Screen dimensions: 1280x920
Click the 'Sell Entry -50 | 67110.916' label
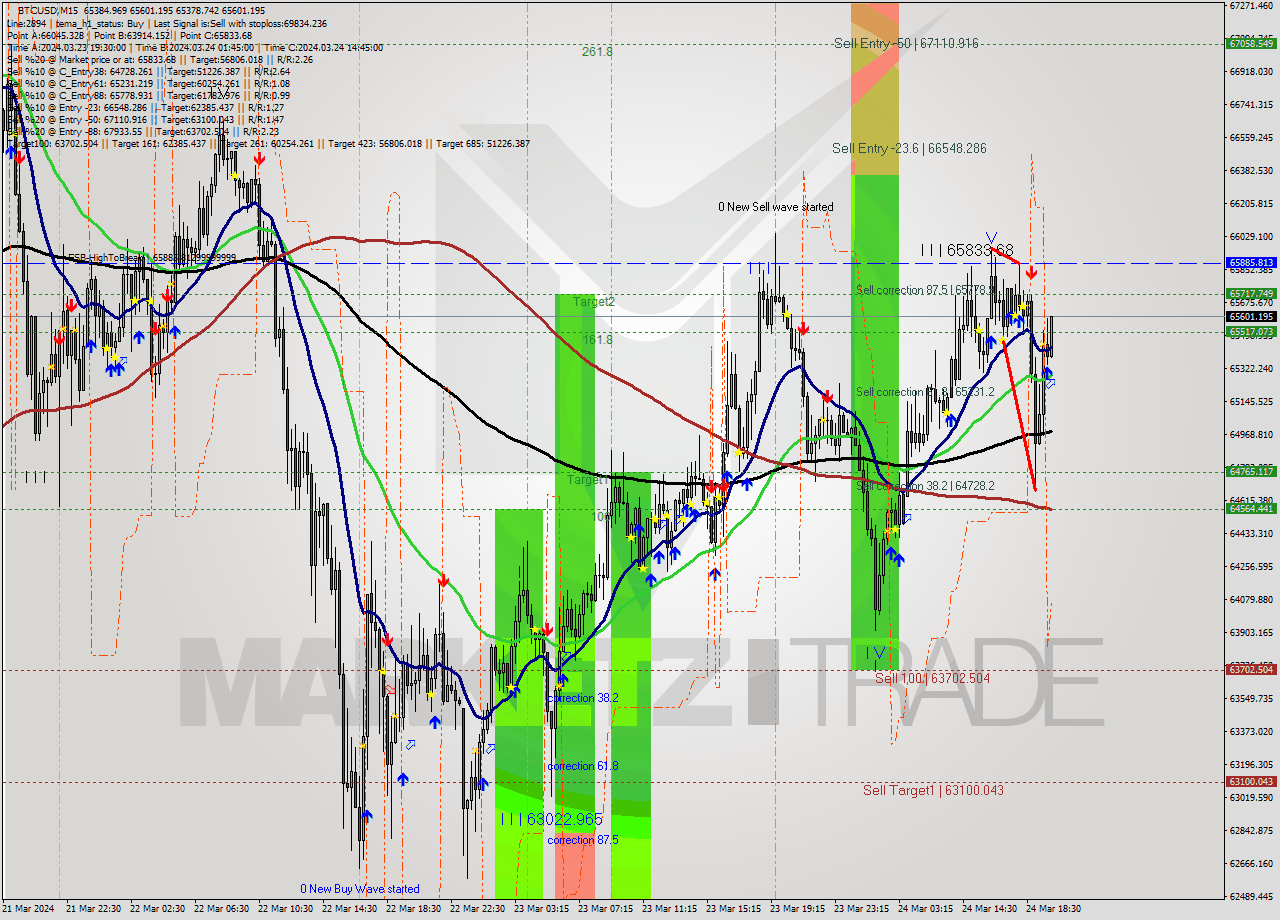point(906,43)
